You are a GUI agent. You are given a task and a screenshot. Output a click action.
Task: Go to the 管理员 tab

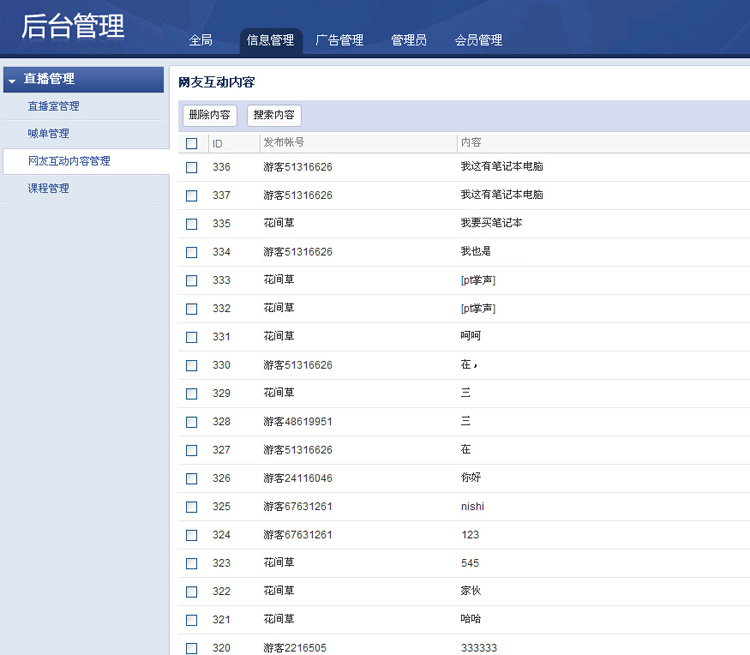pyautogui.click(x=409, y=40)
